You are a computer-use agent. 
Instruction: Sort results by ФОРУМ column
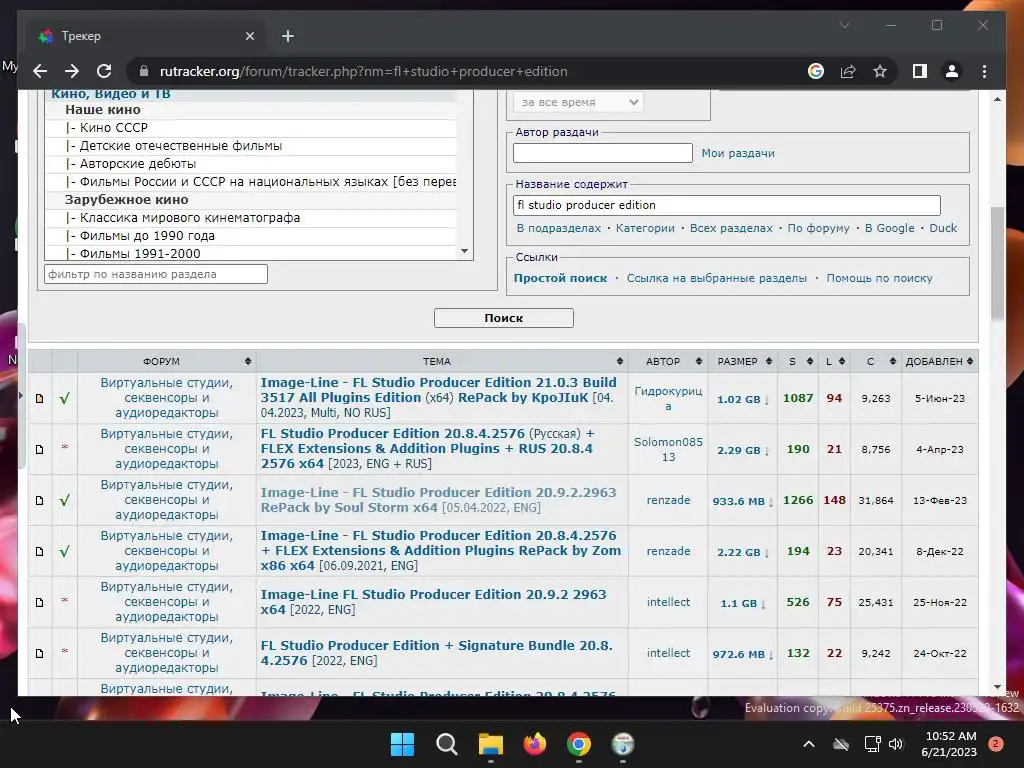[x=161, y=361]
